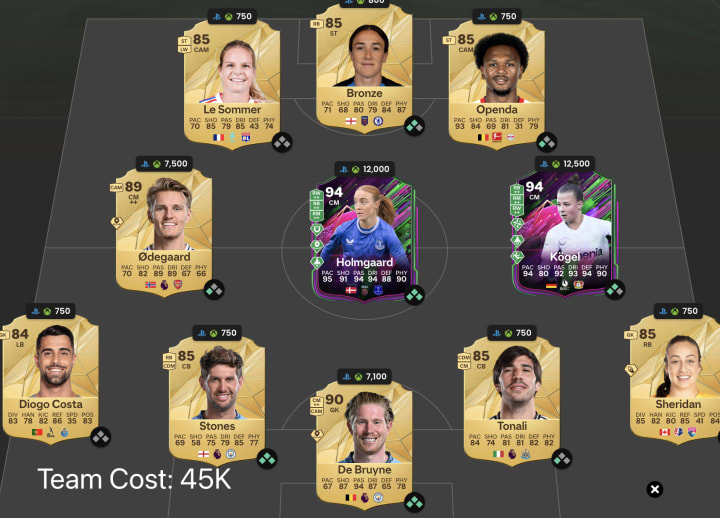This screenshot has width=720, height=518.
Task: Click the chemistry icon beside Diogo Costa
Action: [x=101, y=437]
